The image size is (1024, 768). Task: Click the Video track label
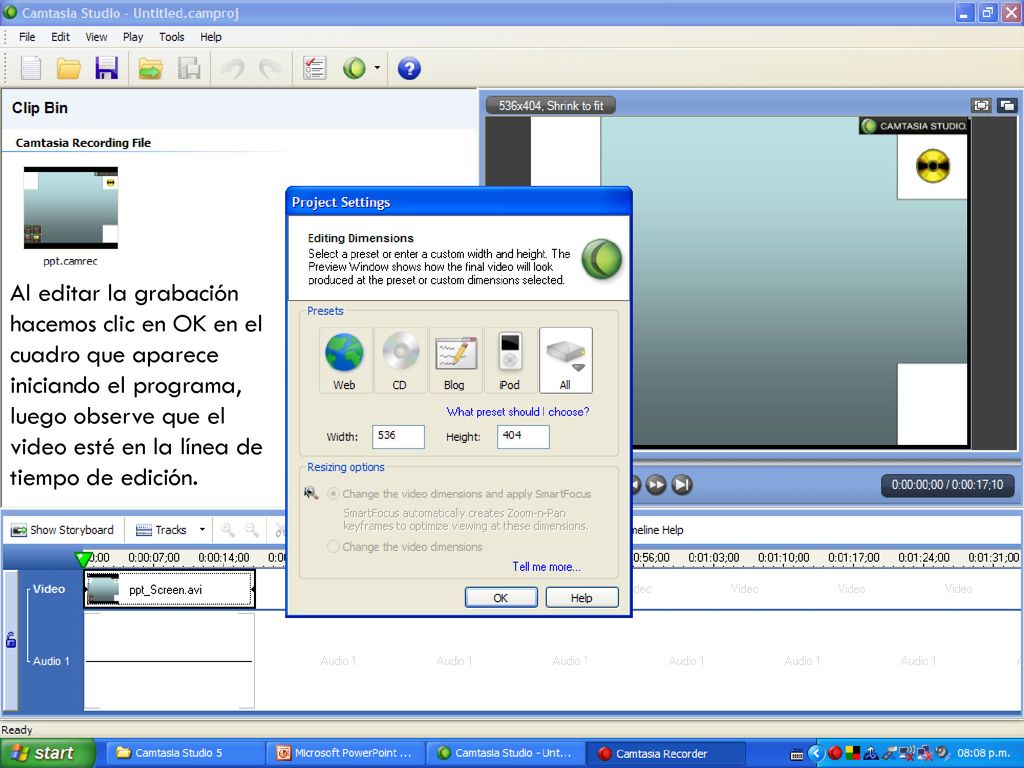pyautogui.click(x=49, y=588)
